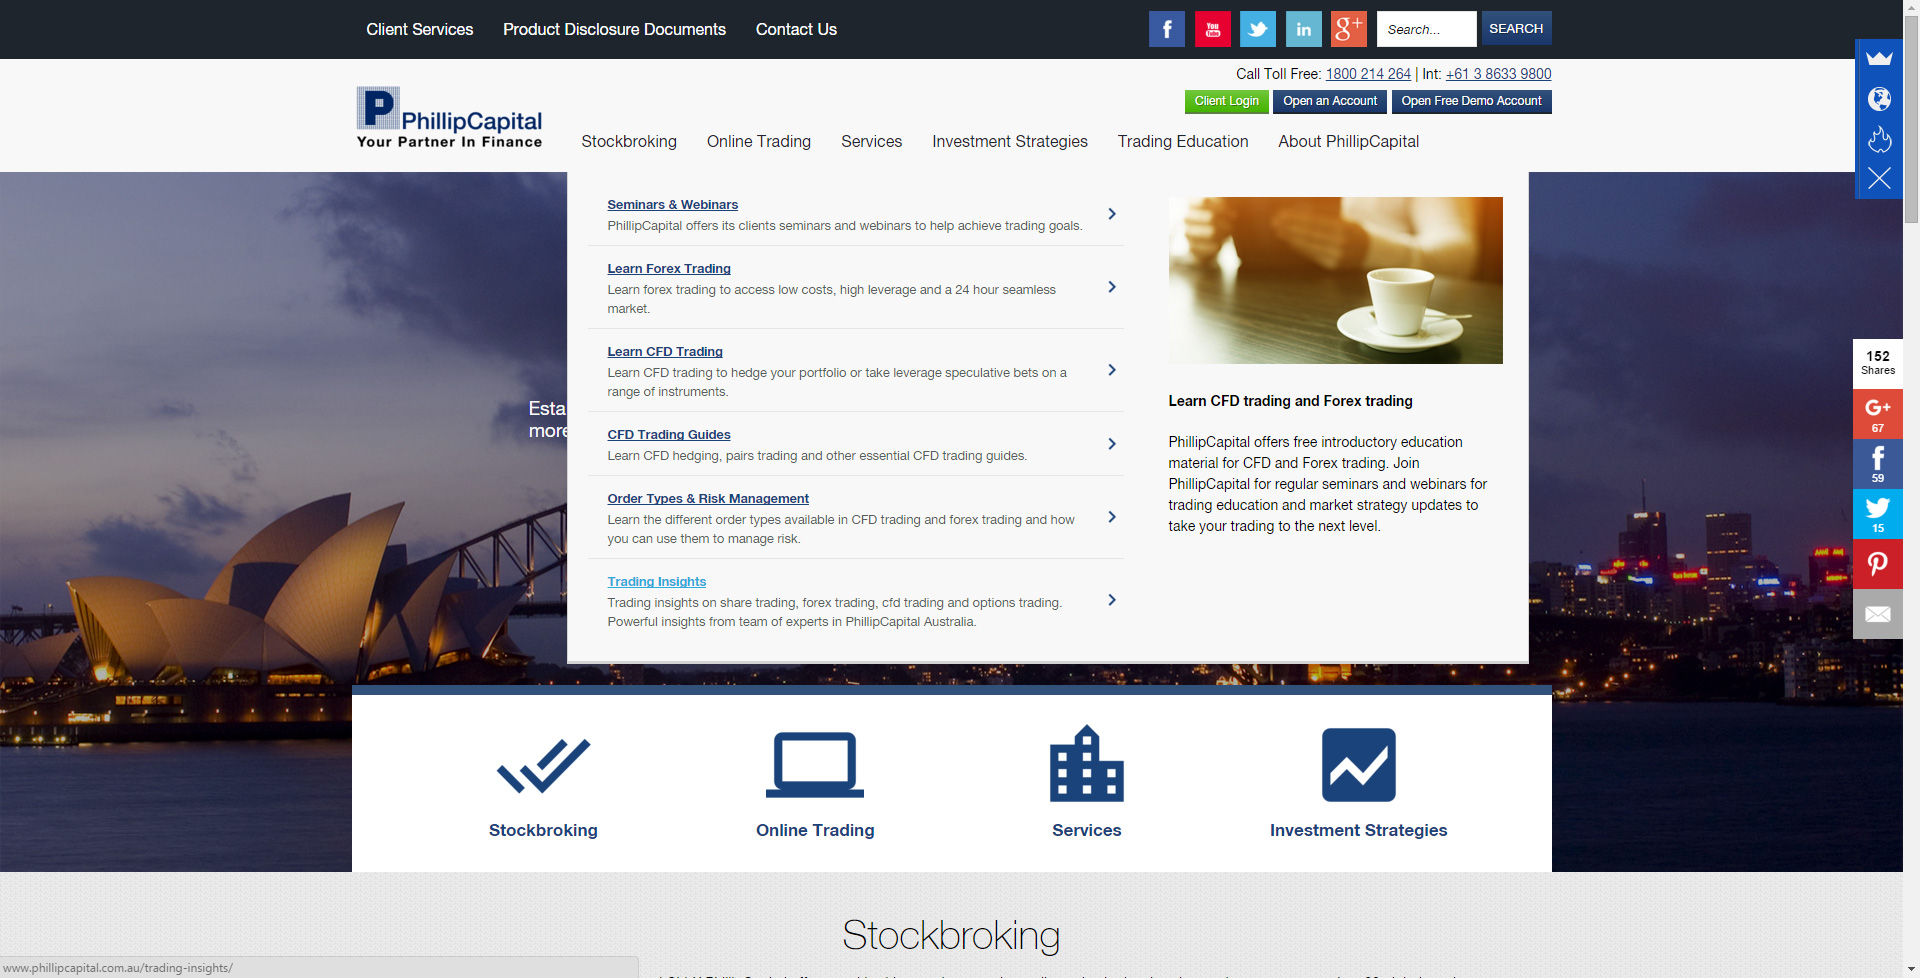
Task: Click the YouTube icon in top bar
Action: [x=1212, y=29]
